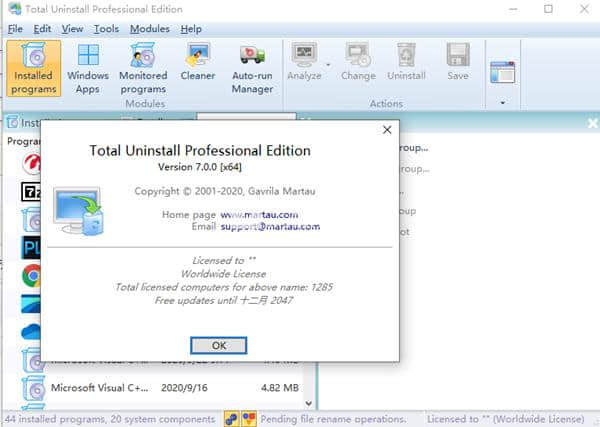
Task: Close the About dialog with X
Action: 387,130
